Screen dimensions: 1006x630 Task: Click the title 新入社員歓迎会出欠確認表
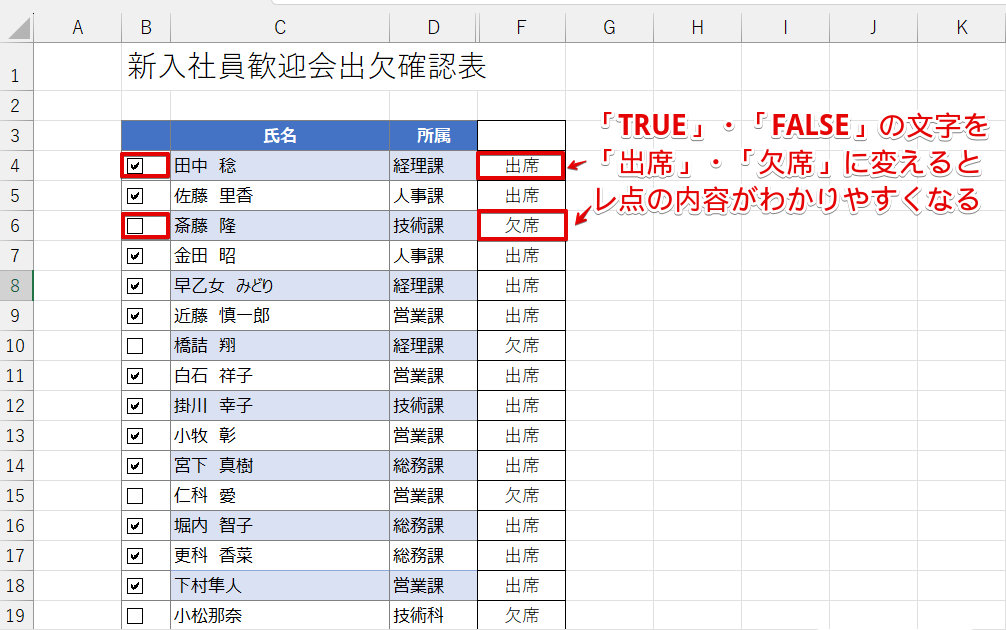pos(307,67)
